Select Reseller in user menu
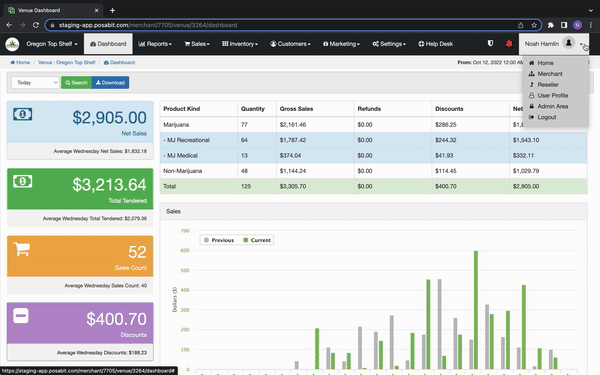This screenshot has height=375, width=600. 548,85
